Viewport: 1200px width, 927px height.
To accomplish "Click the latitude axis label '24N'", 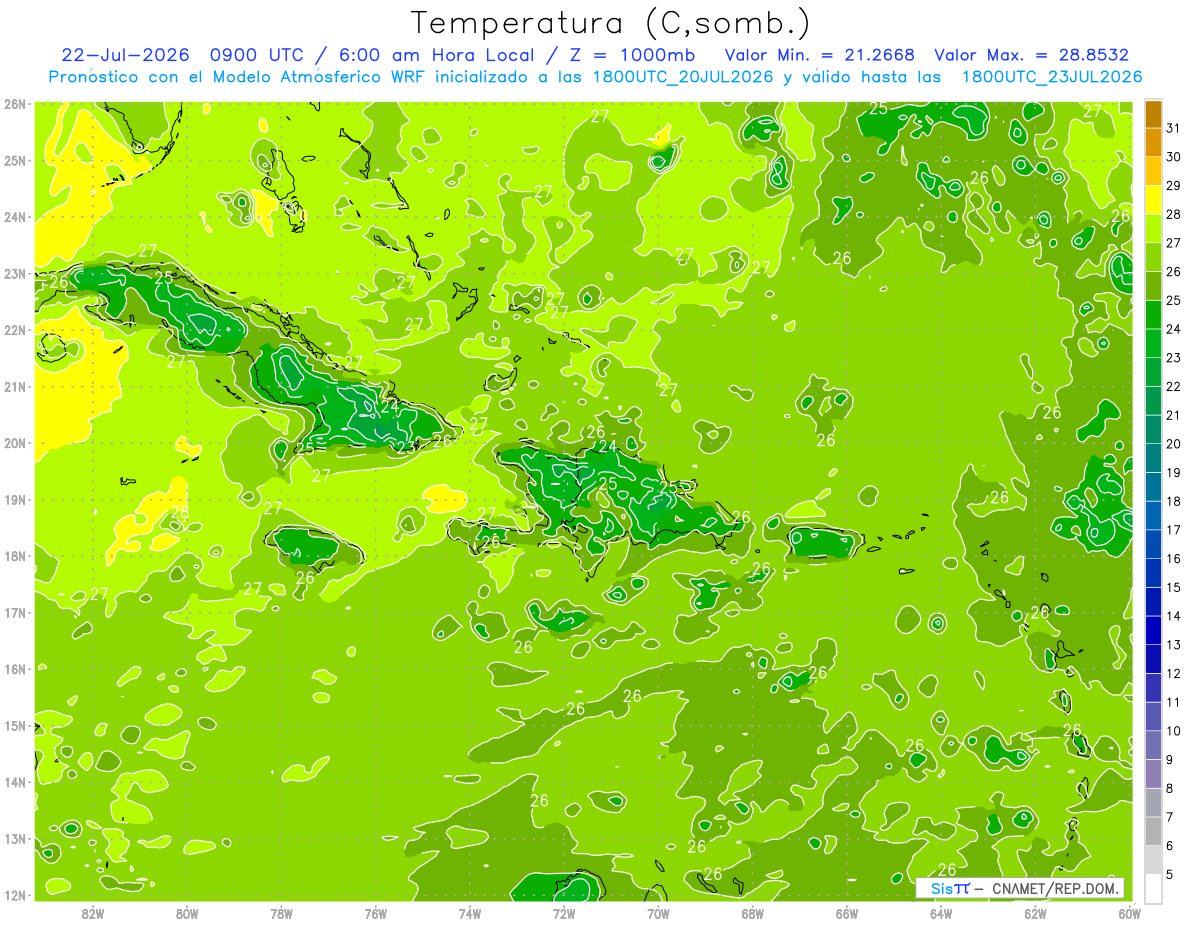I will pos(15,217).
